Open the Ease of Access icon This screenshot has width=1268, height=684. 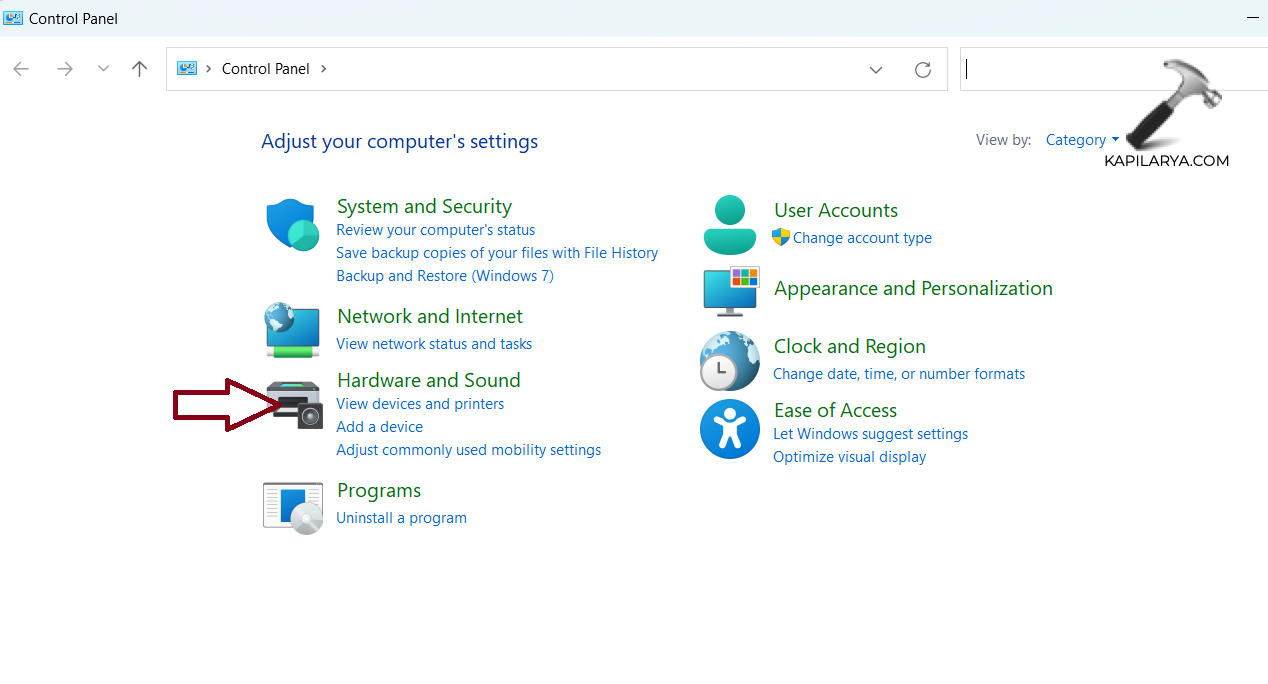(730, 430)
